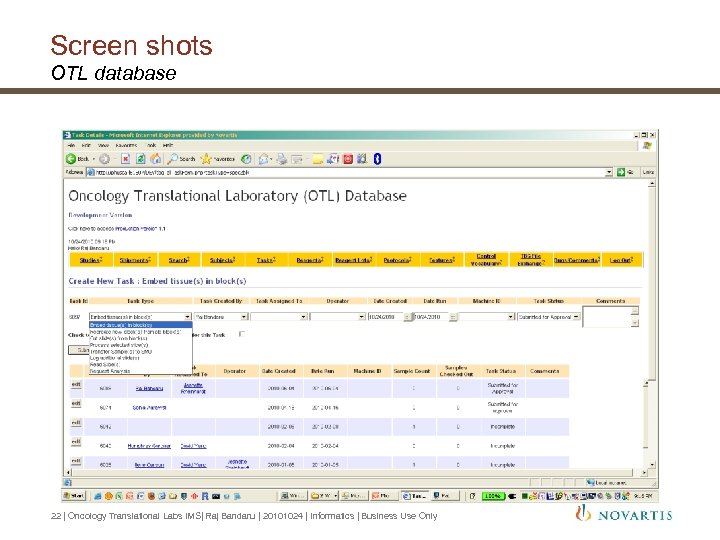Screen dimensions: 720x540
Task: Open the calendar picker next to Date Run
Action: pyautogui.click(x=453, y=317)
